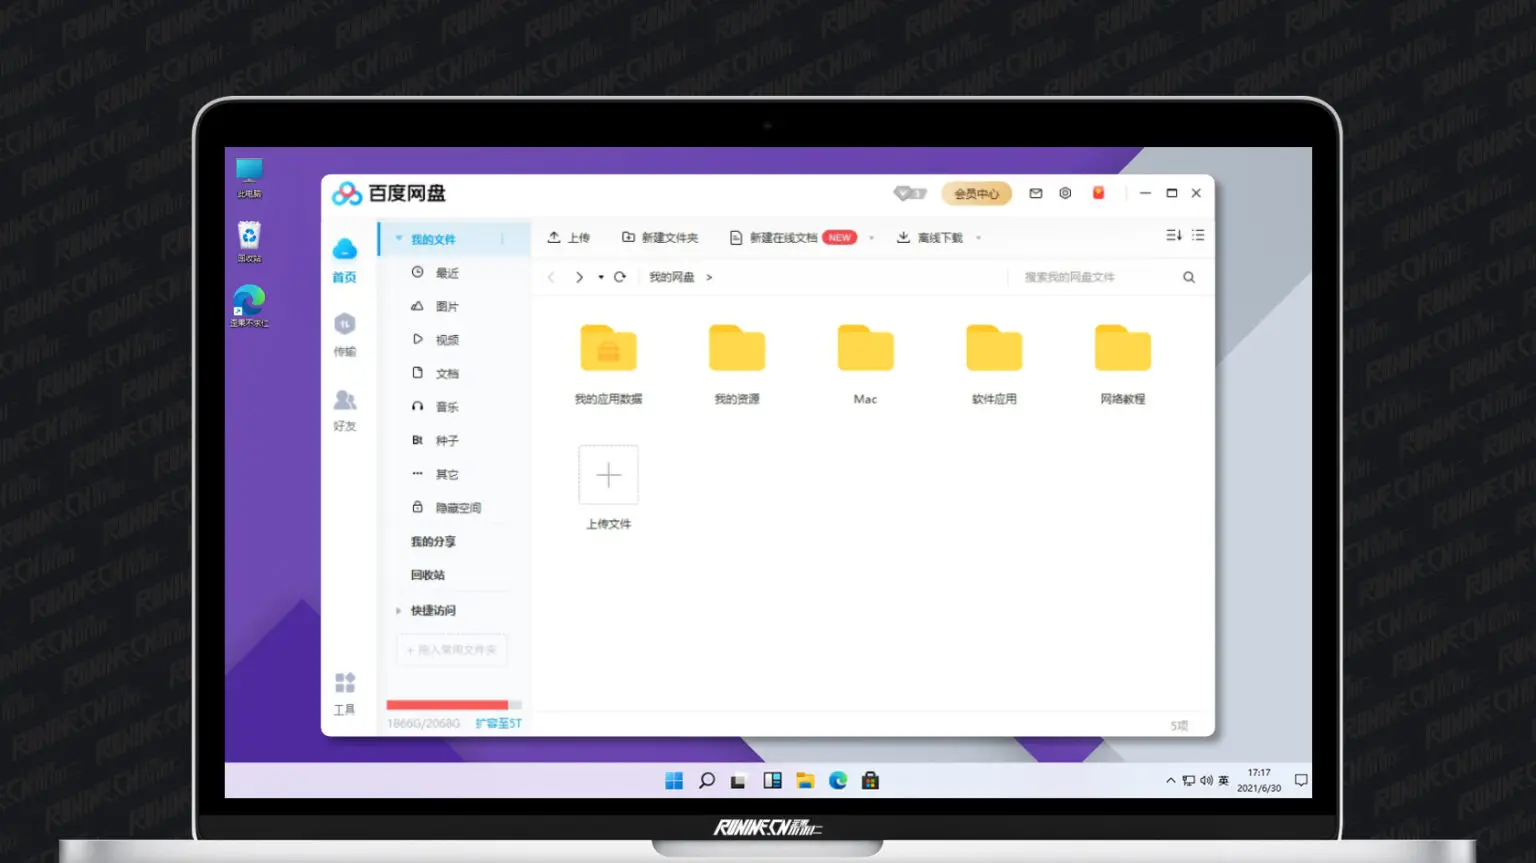Focus the 搜索我的网盘文件 search field
Image resolution: width=1536 pixels, height=863 pixels.
pyautogui.click(x=1096, y=277)
